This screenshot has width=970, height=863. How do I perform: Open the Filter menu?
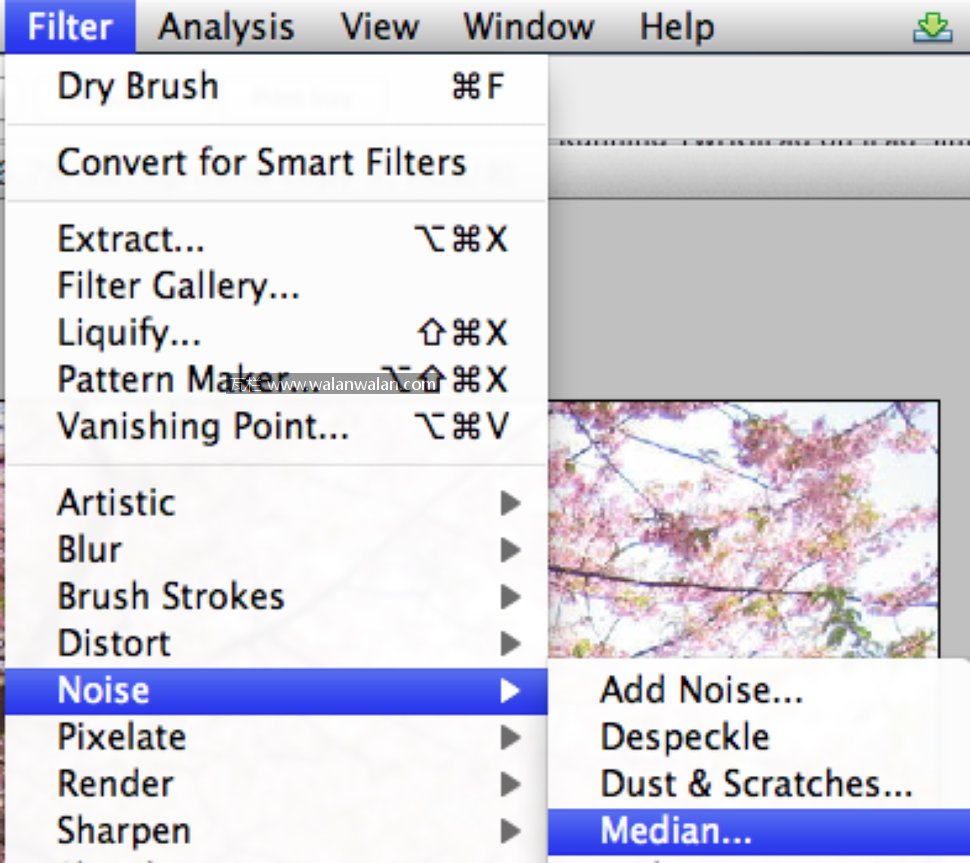click(69, 27)
